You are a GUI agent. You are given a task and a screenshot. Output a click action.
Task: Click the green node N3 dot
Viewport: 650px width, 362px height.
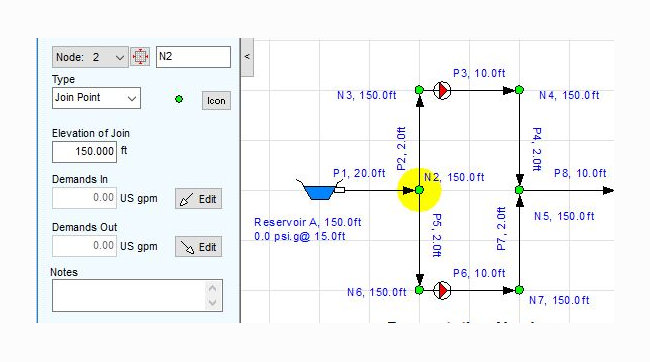419,90
